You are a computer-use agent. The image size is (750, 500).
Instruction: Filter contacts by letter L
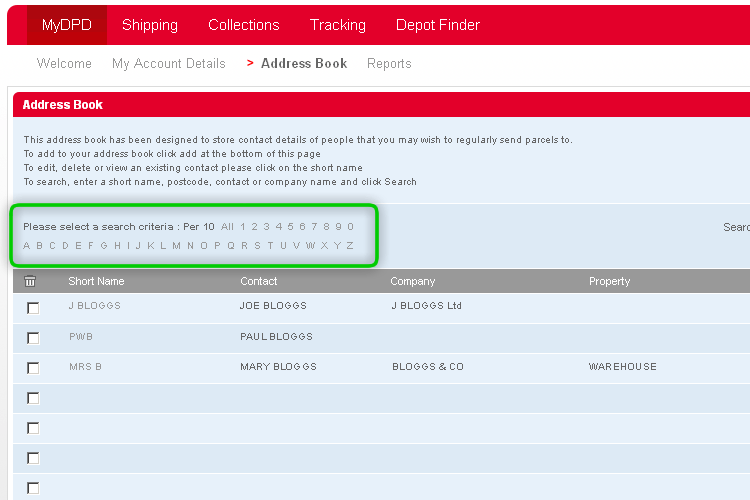point(163,246)
